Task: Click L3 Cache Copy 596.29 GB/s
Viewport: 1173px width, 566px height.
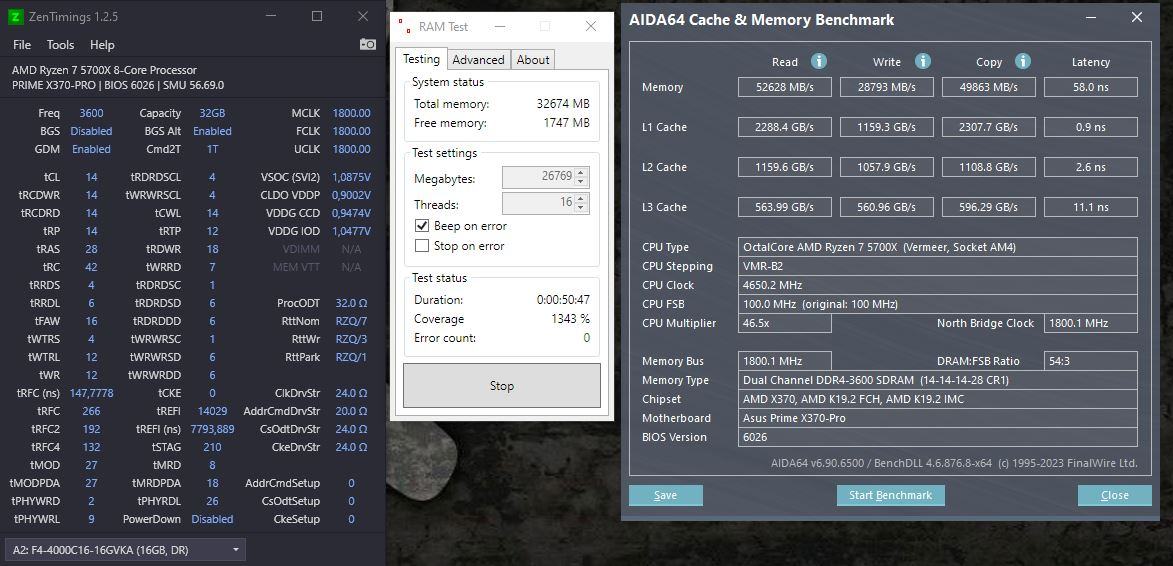Action: tap(989, 207)
